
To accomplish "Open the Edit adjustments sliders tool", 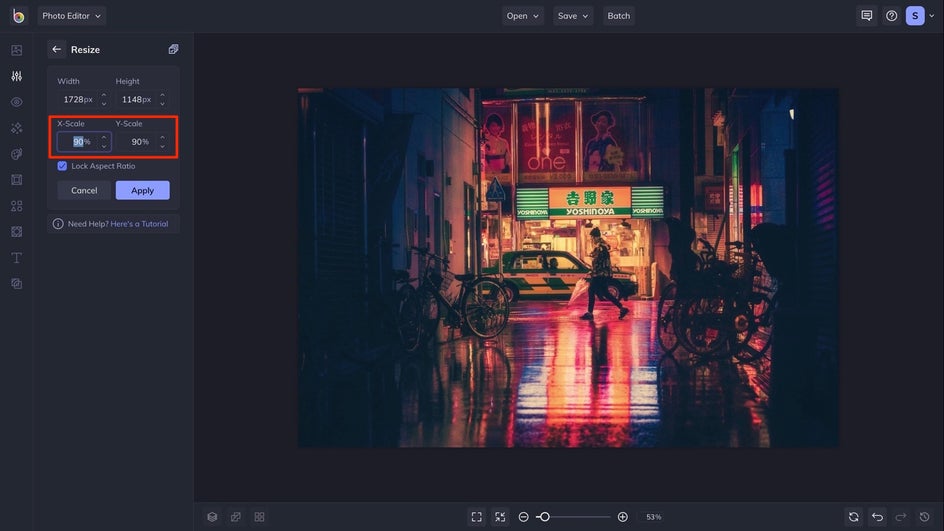I will [x=17, y=76].
